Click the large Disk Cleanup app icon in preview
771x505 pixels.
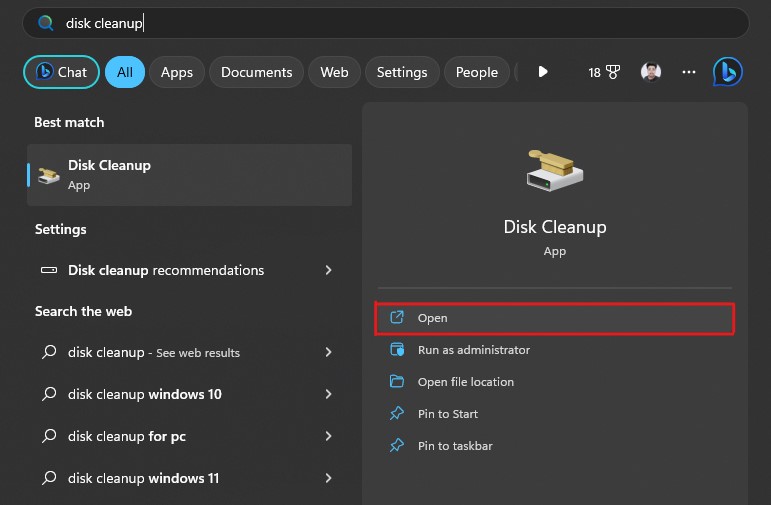[x=555, y=170]
